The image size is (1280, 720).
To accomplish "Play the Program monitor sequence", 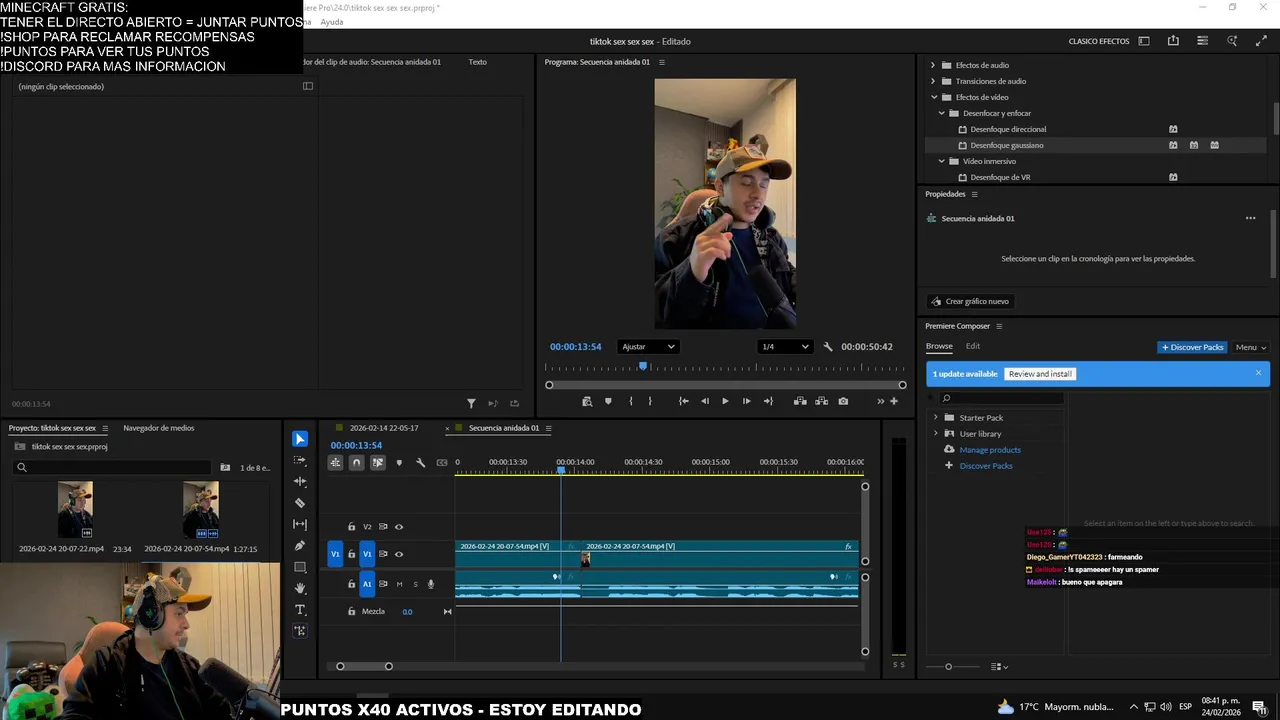I will (x=725, y=401).
